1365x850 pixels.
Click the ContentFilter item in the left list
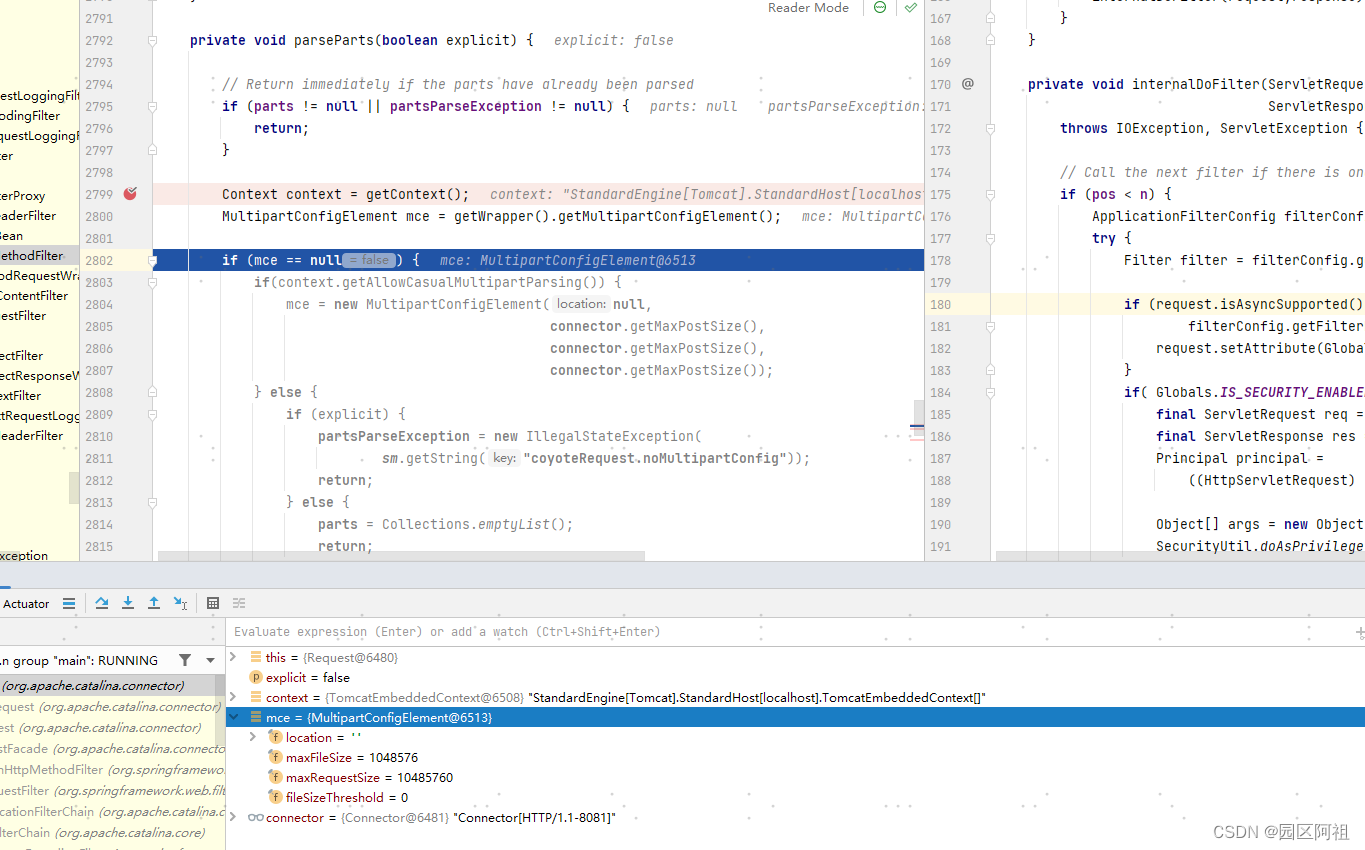point(34,295)
